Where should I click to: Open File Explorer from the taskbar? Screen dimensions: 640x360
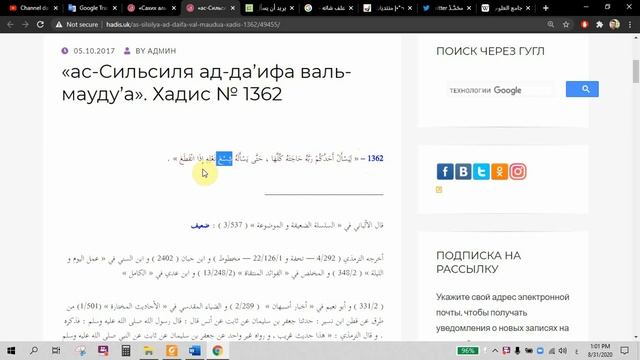click(x=149, y=351)
